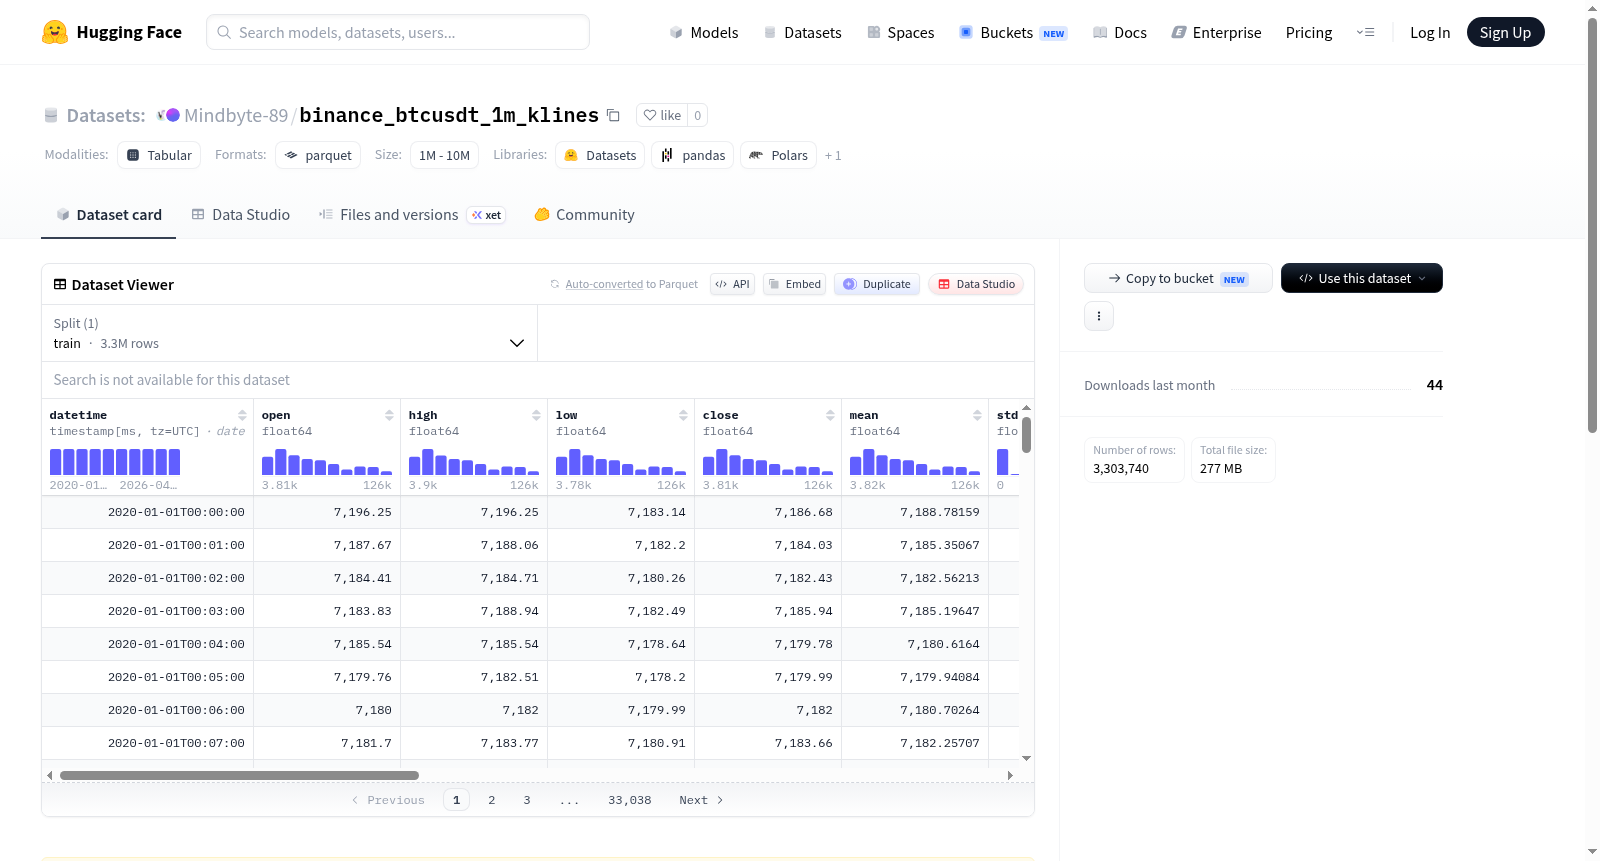
Task: Select the Polars library tag
Action: 778,155
